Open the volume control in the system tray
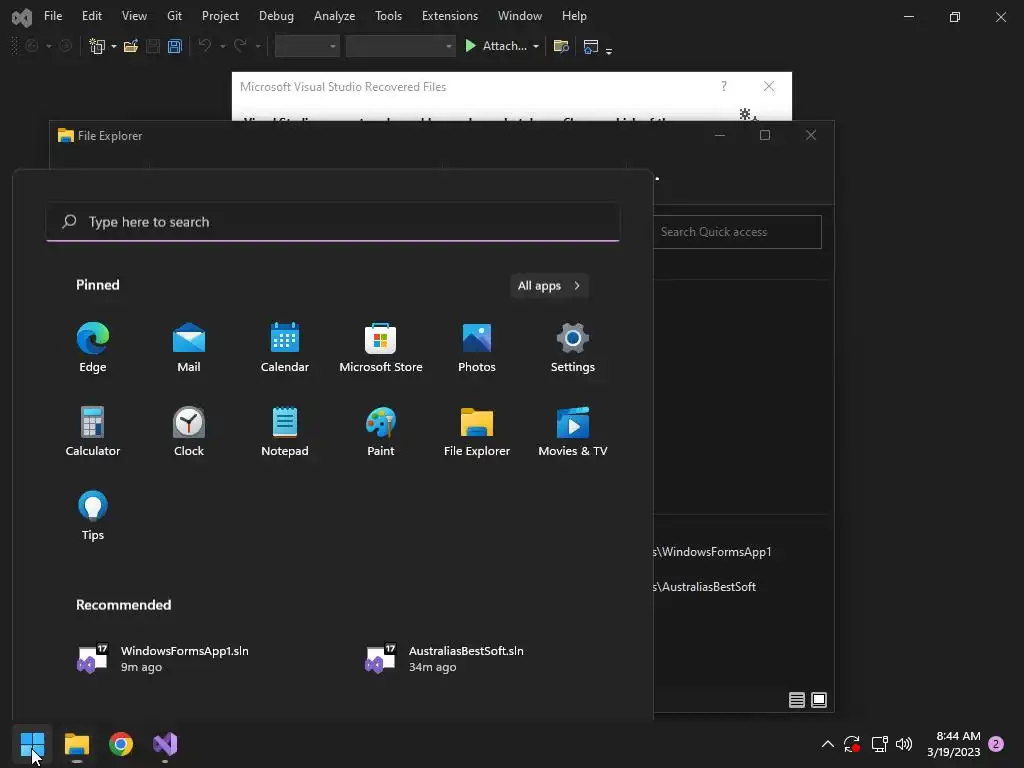 tap(904, 744)
